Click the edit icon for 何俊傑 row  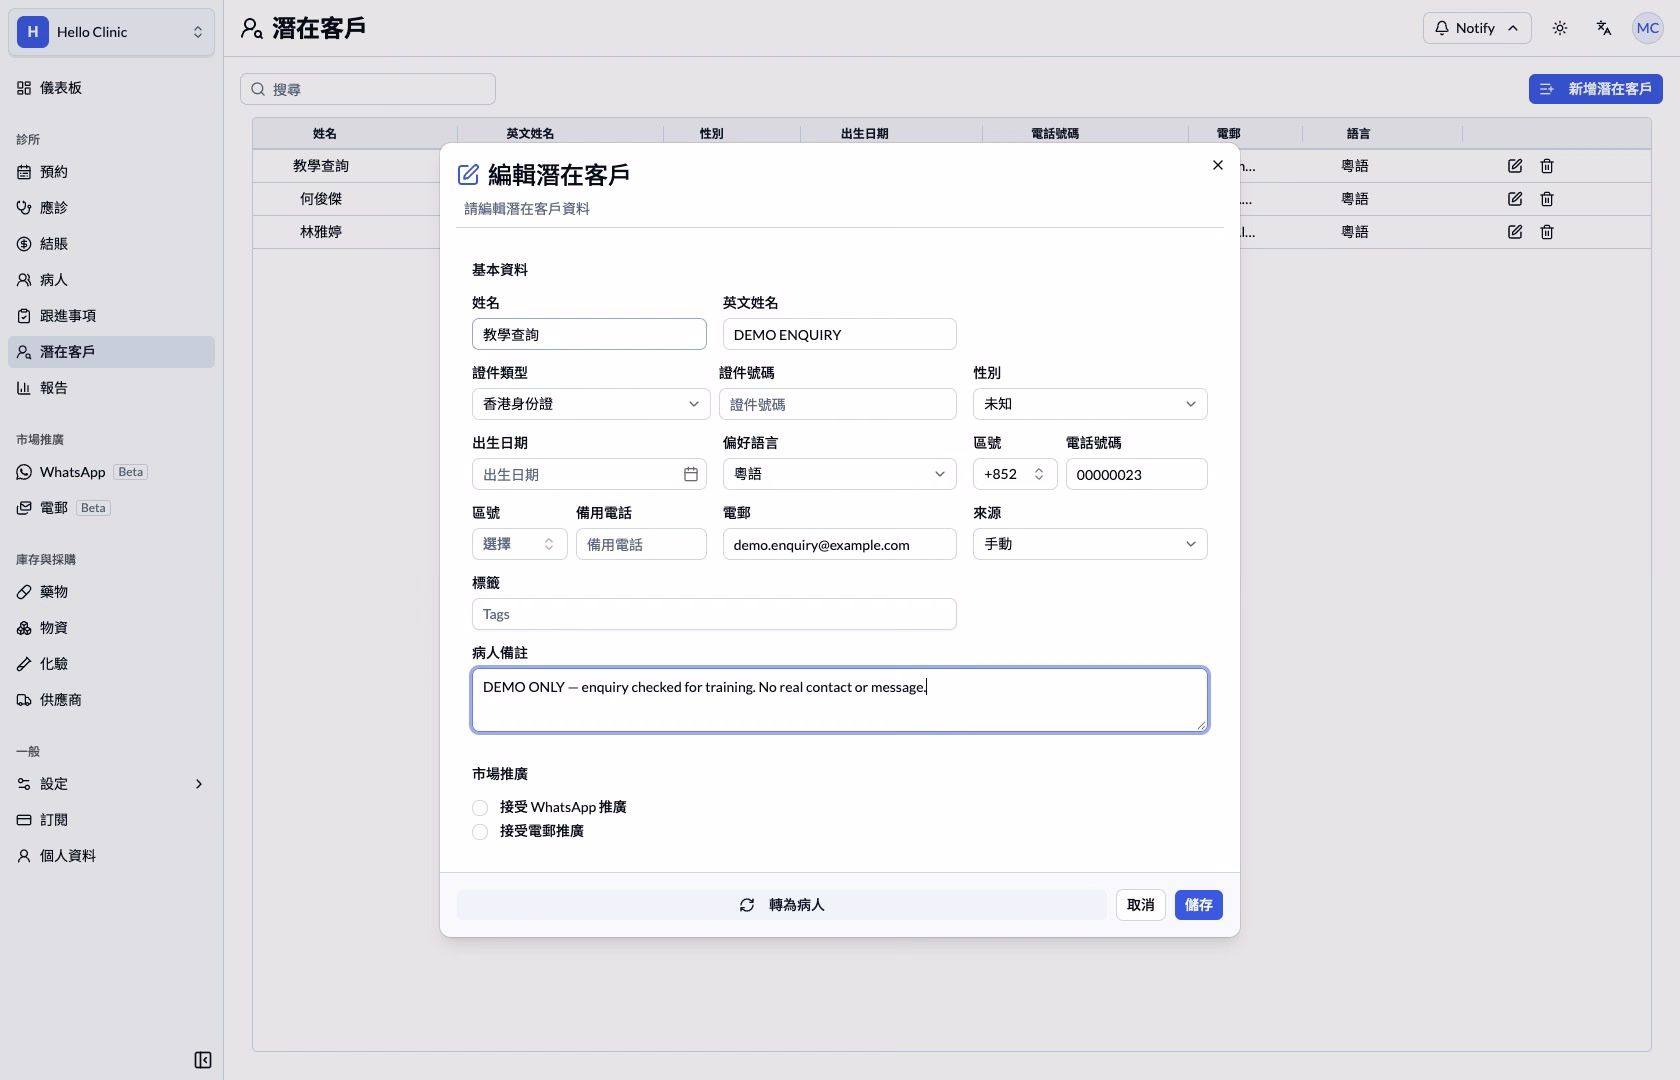point(1515,199)
